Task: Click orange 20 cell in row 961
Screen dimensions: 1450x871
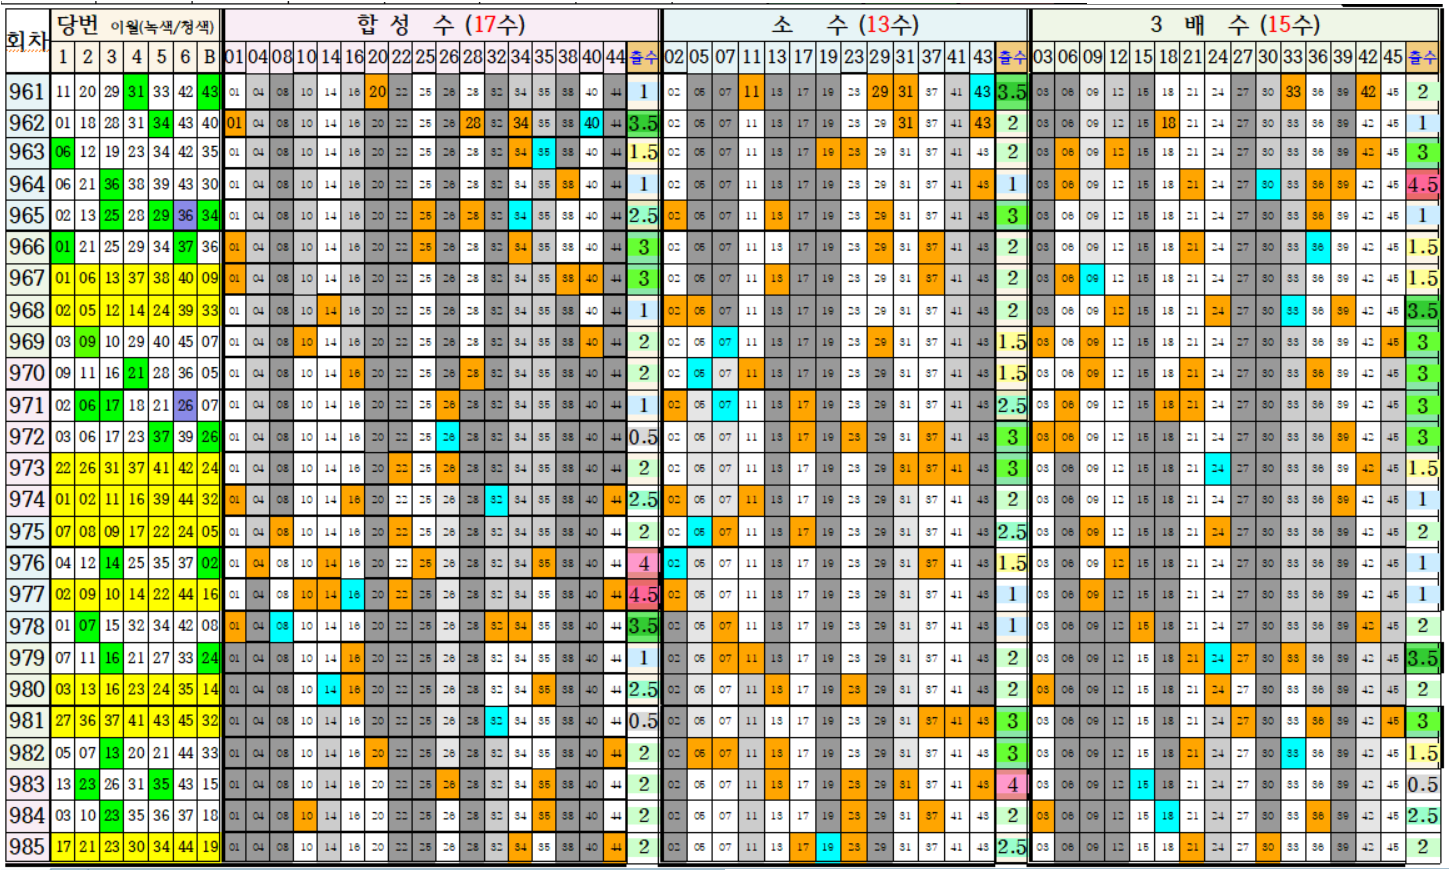Action: 377,92
